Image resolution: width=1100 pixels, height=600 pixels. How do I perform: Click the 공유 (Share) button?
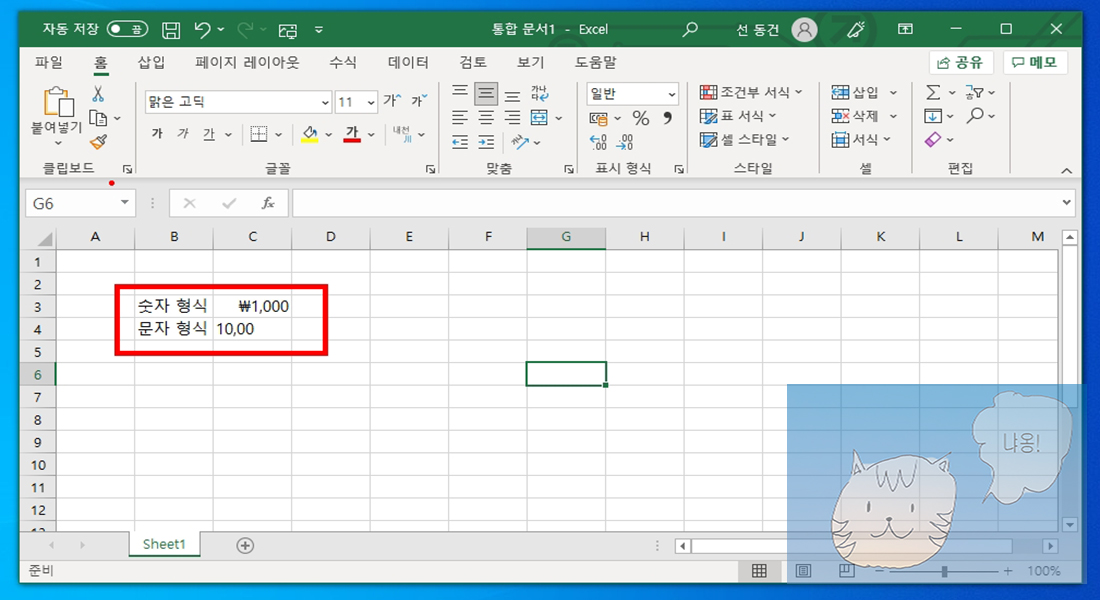[960, 62]
